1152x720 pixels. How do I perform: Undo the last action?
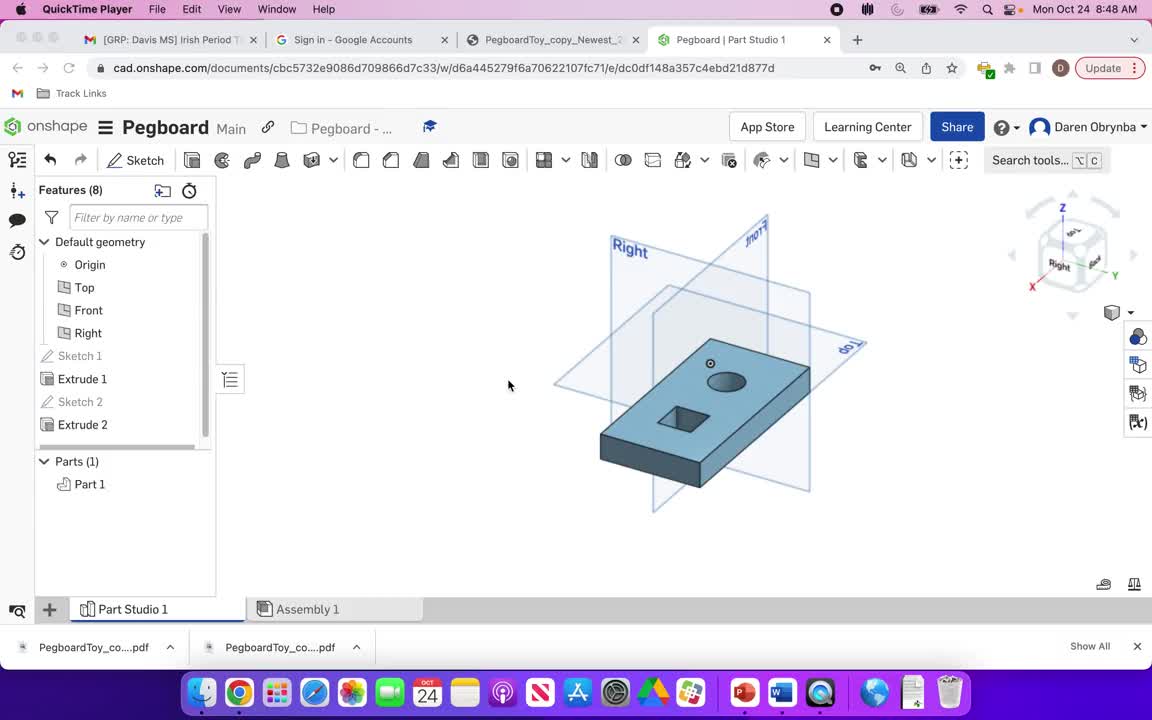pyautogui.click(x=50, y=160)
